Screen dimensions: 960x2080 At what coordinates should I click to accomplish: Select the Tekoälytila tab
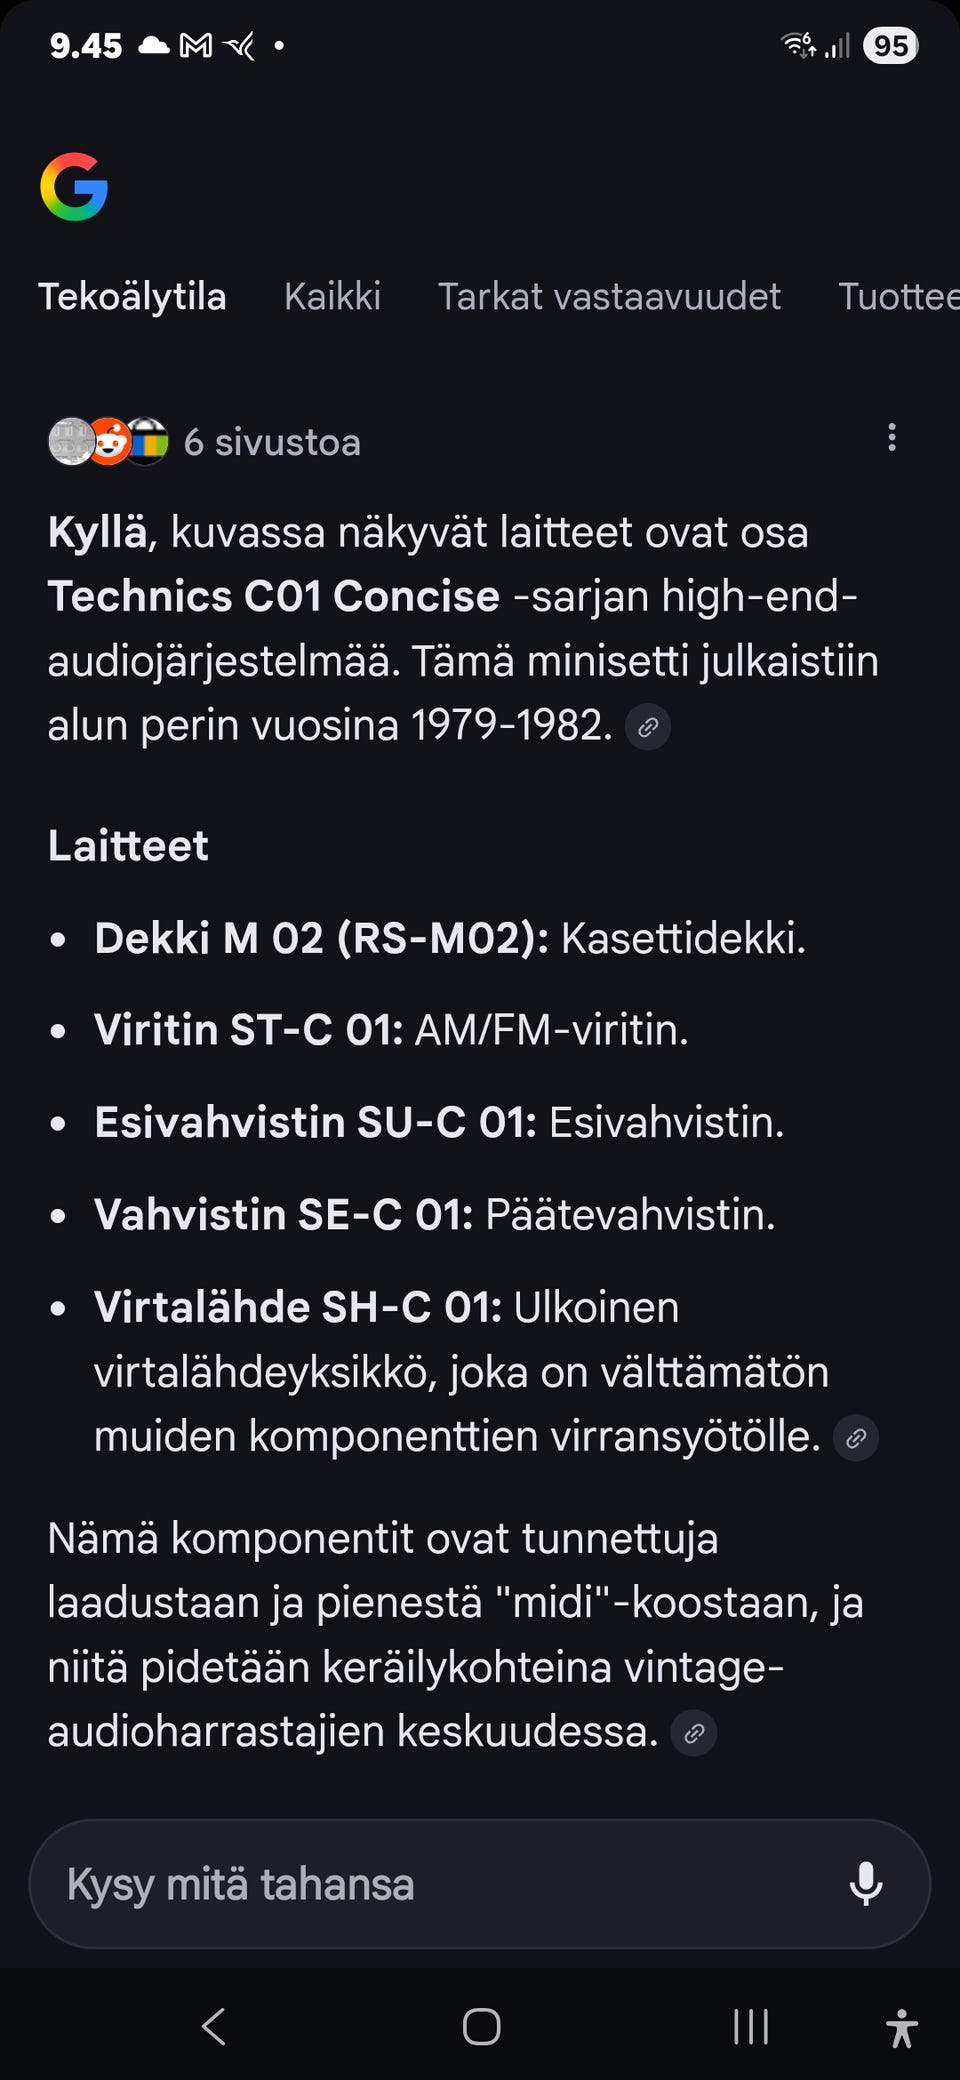coord(132,297)
